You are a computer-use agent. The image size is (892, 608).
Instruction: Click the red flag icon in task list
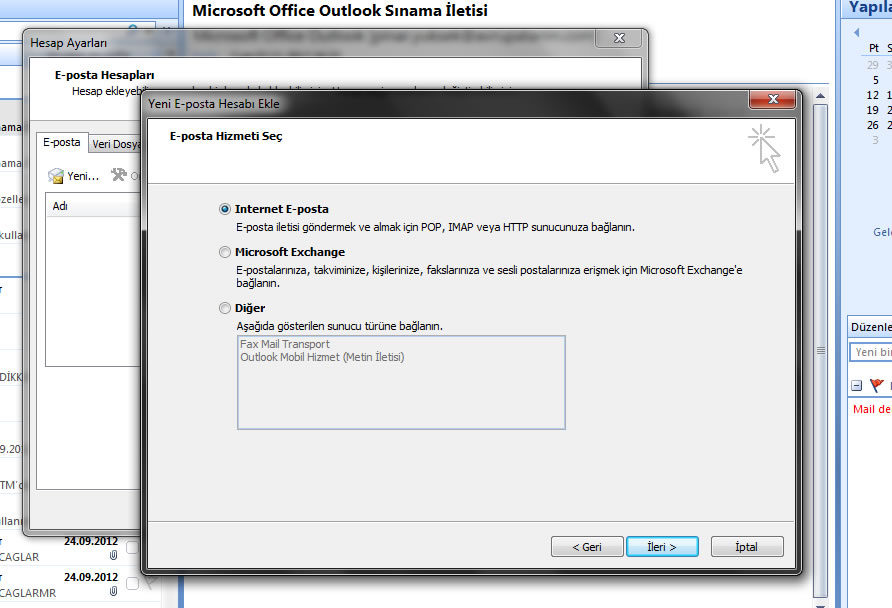click(876, 385)
